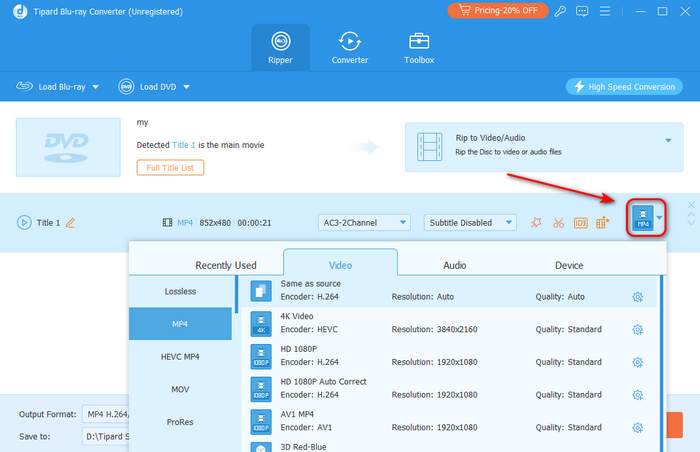Click the film strip icon beside MP4
The width and height of the screenshot is (700, 452).
tap(167, 222)
